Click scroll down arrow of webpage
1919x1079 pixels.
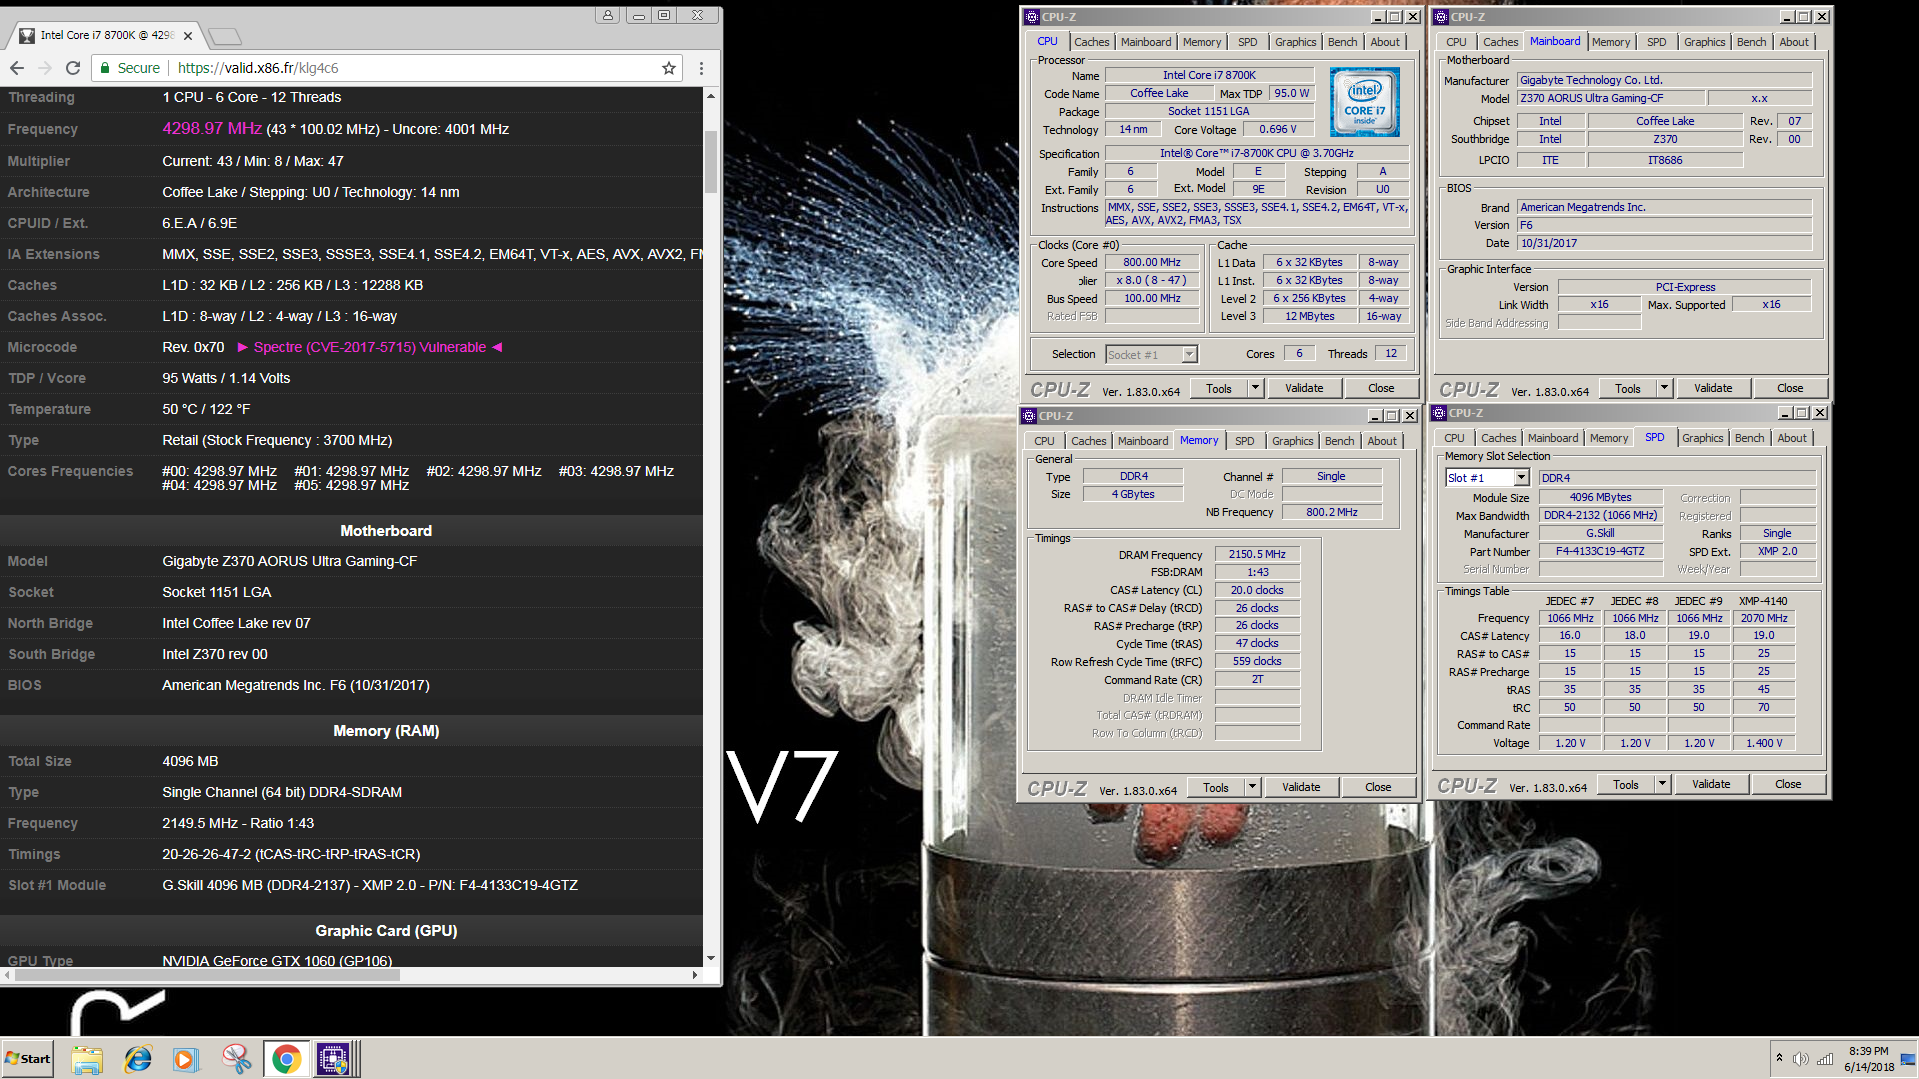[x=711, y=959]
